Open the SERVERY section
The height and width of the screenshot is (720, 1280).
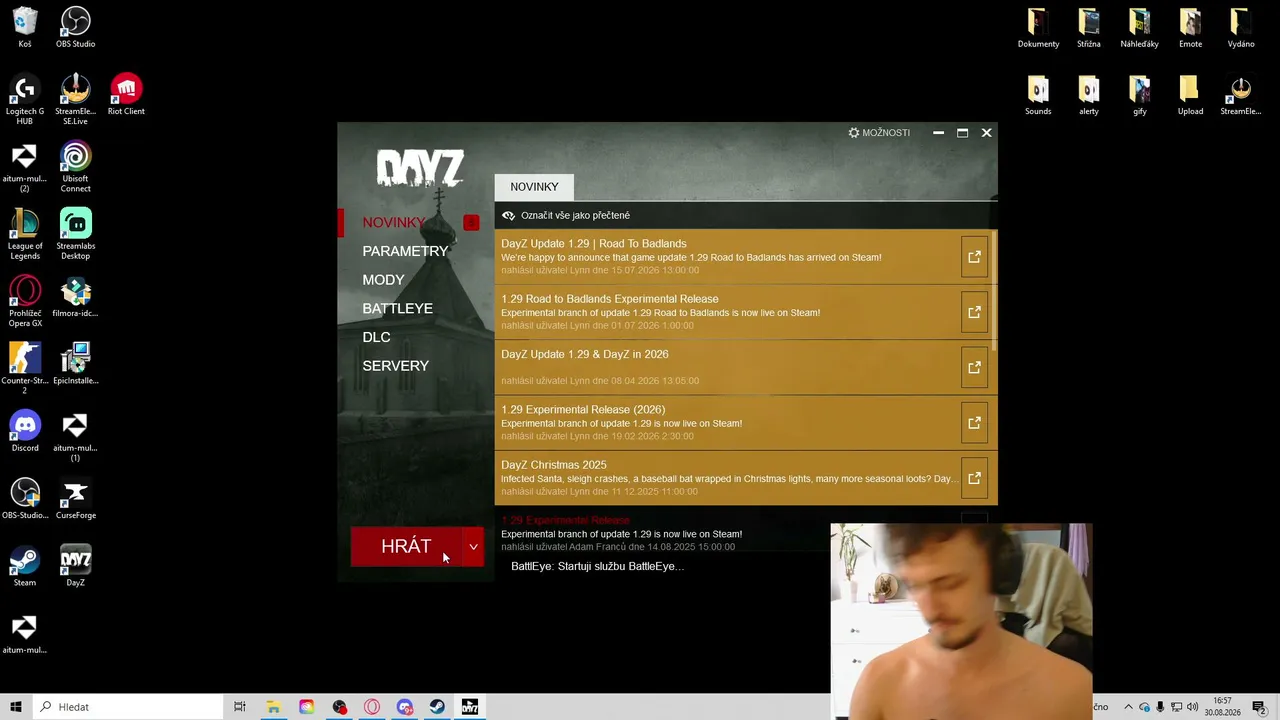[395, 366]
